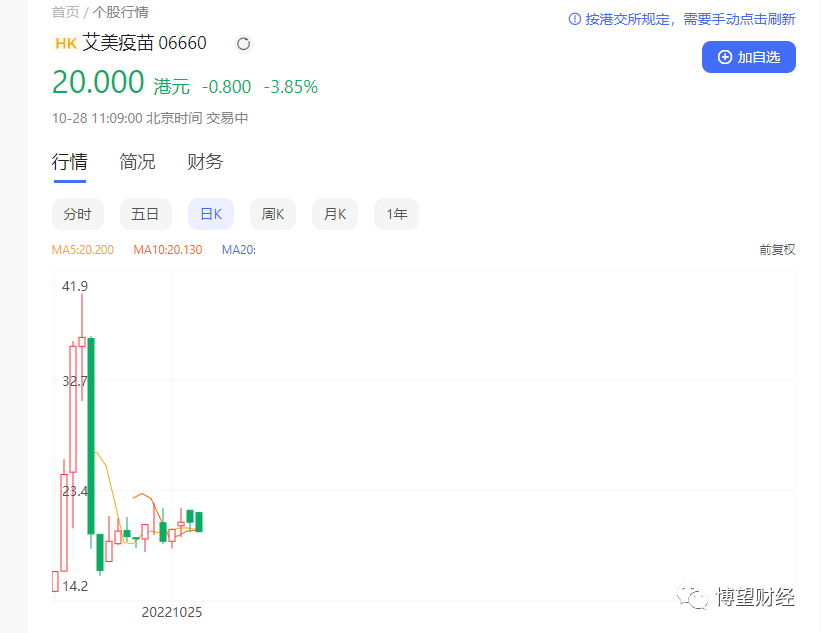This screenshot has width=821, height=633.
Task: Open the 首页 breadcrumb link
Action: 65,12
